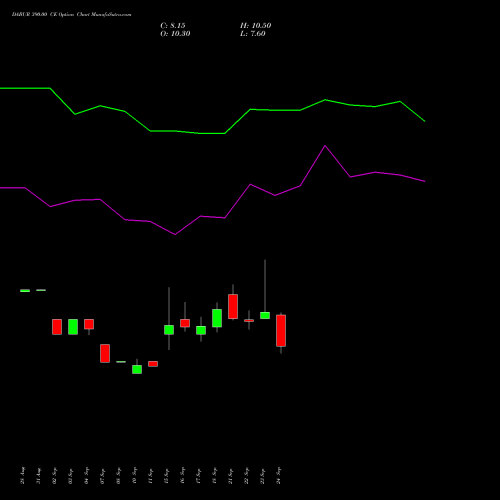500x500 pixels.
Task: Click the open value O: 10.30
Action: pos(175,34)
